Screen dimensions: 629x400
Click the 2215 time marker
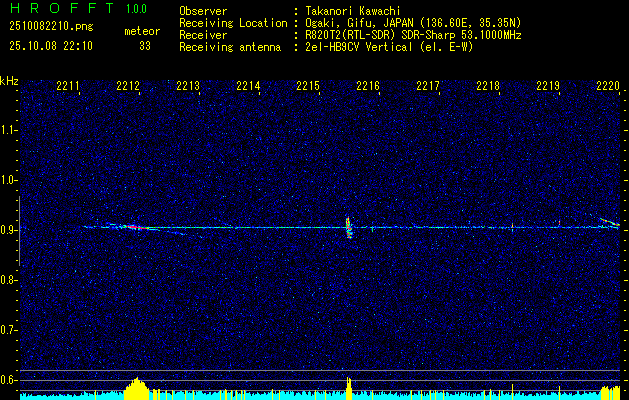[308, 85]
